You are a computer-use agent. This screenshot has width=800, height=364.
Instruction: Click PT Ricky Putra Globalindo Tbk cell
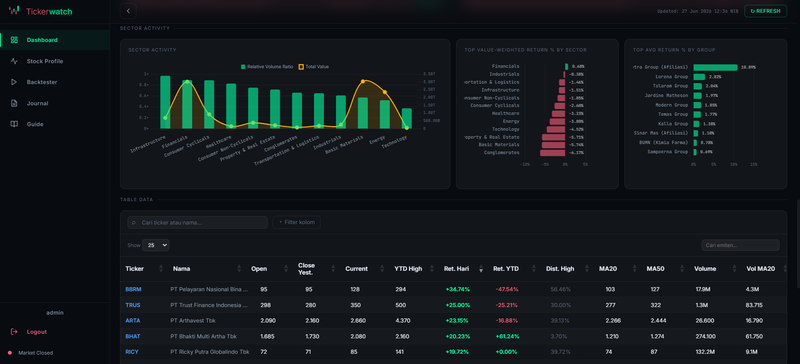coord(210,352)
